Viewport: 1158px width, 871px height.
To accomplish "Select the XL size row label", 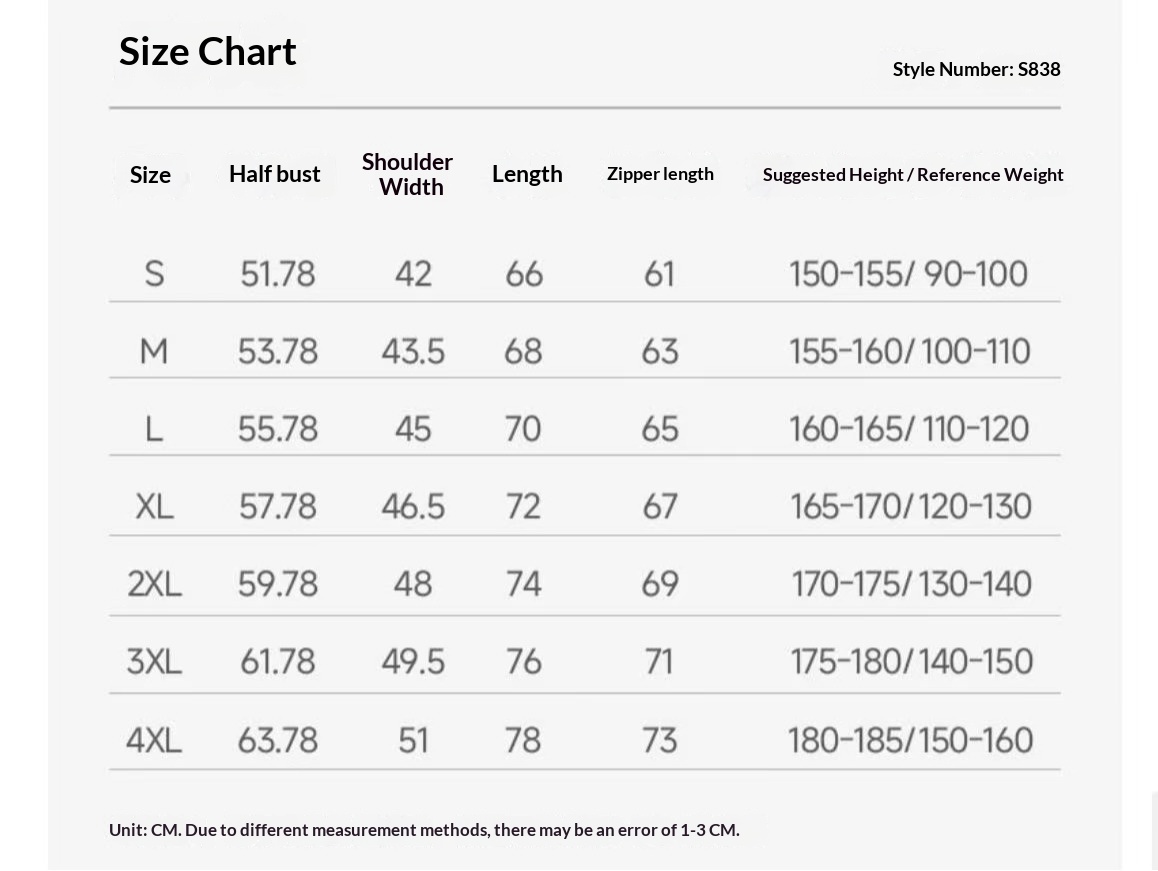I will (x=154, y=506).
